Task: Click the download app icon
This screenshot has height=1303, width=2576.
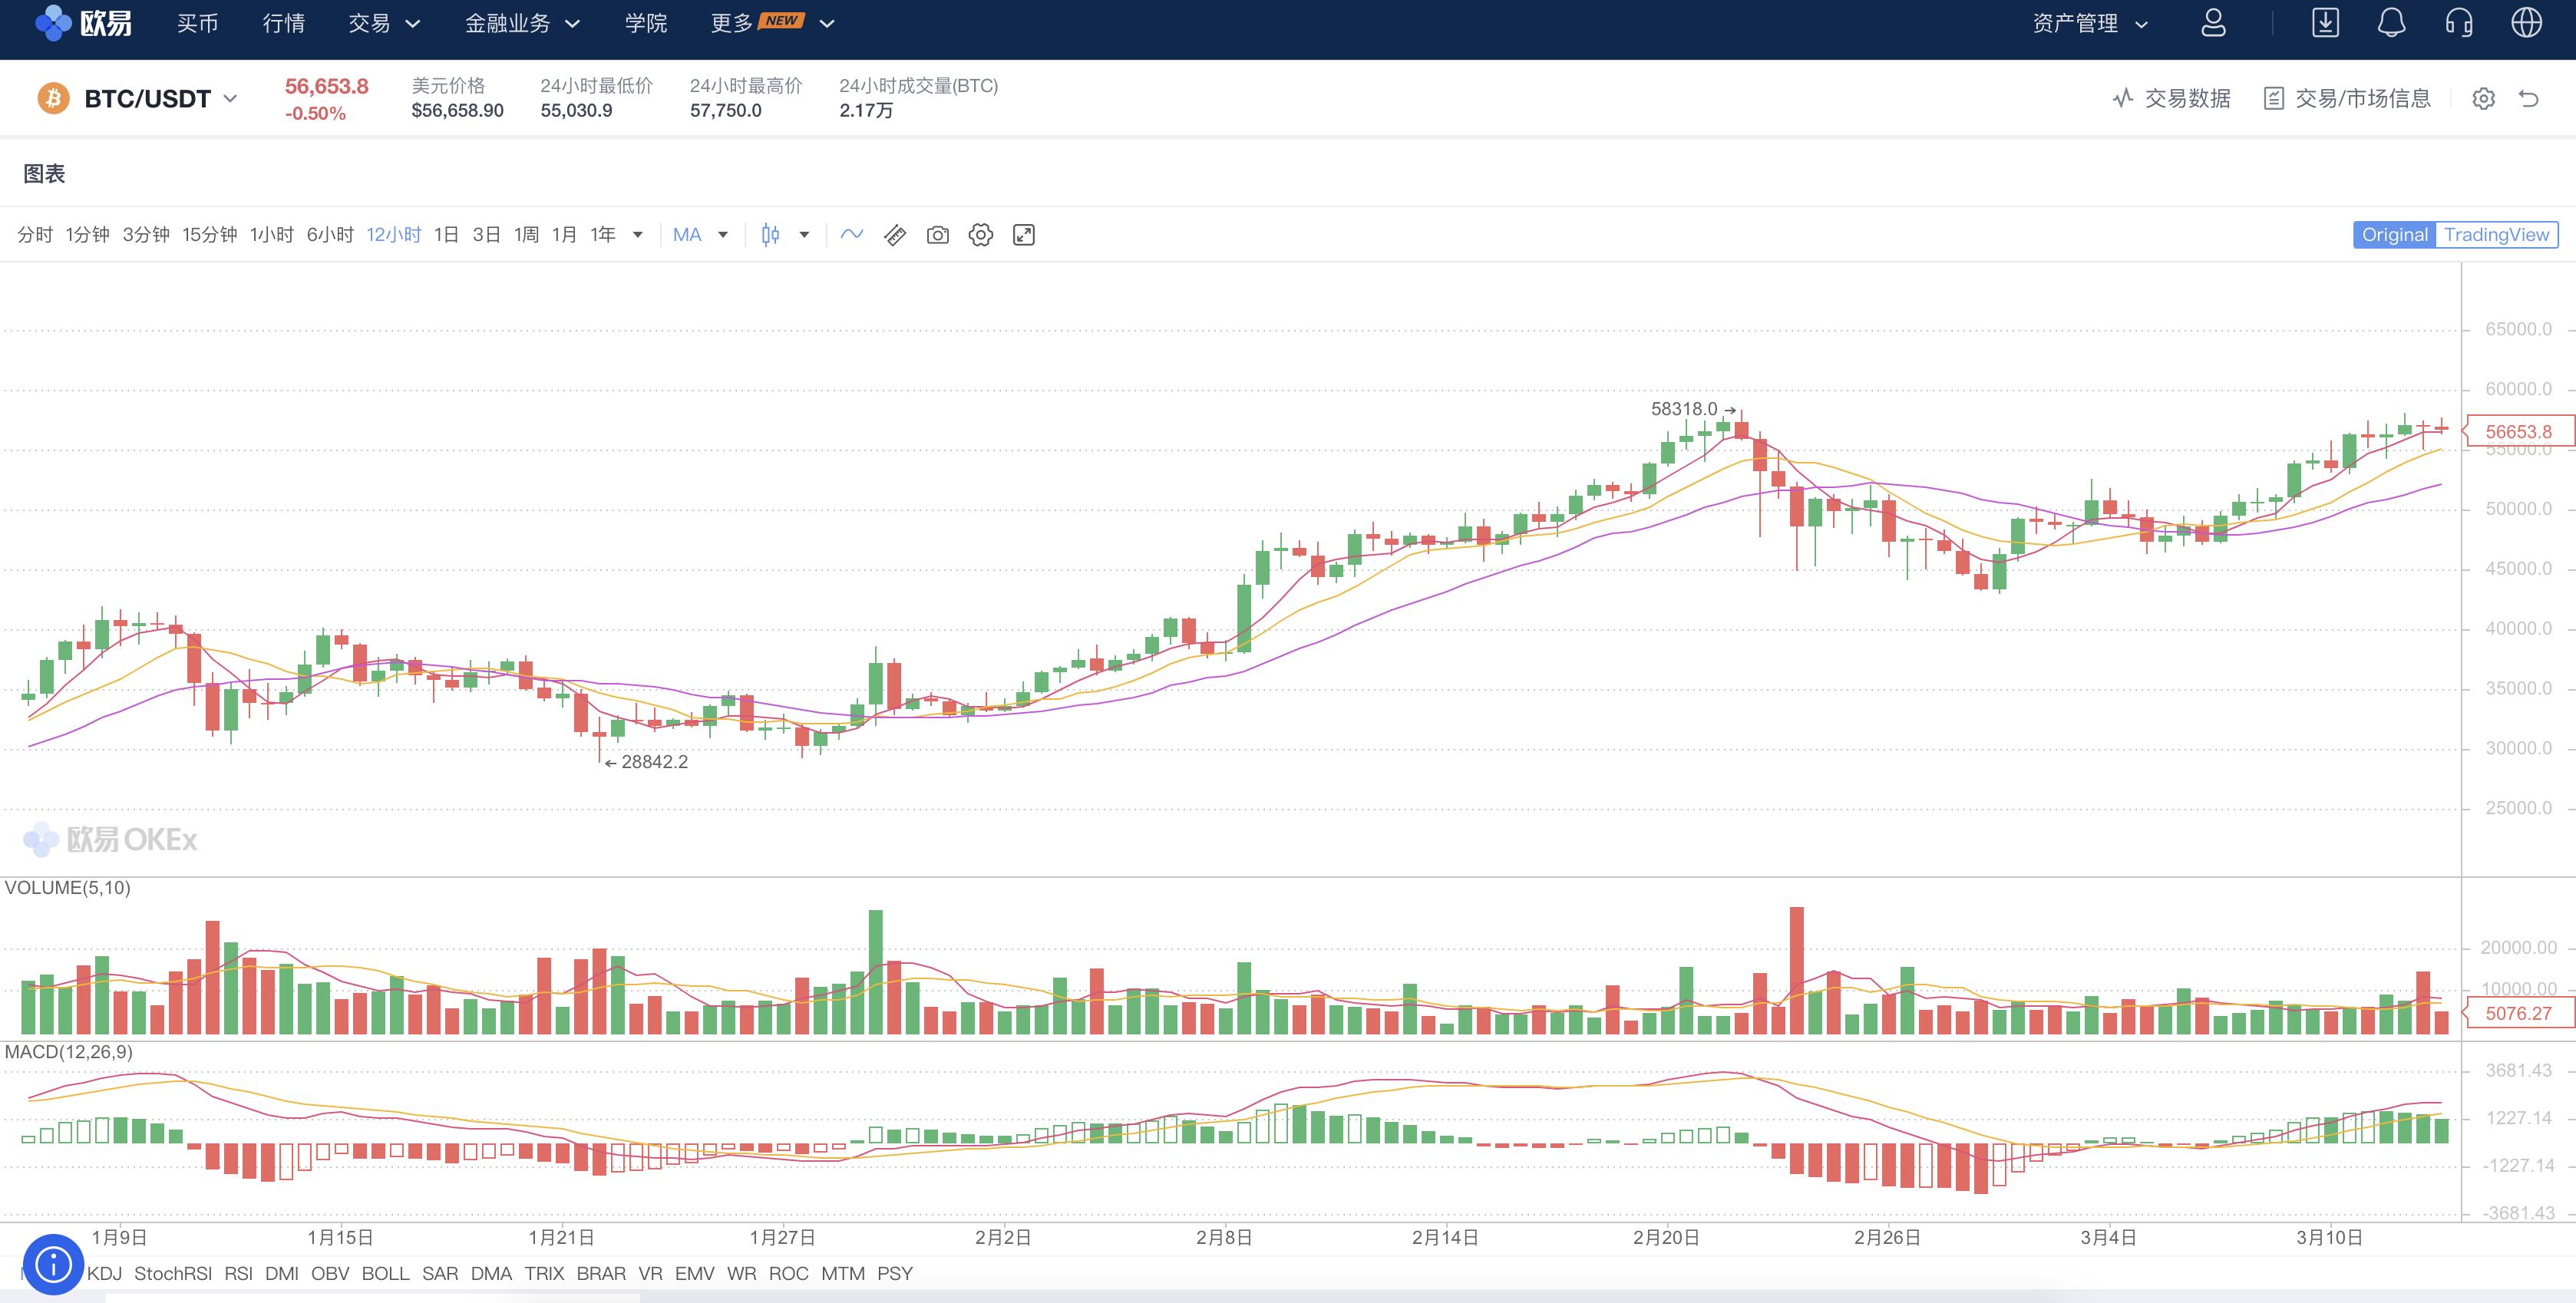Action: 2325,23
